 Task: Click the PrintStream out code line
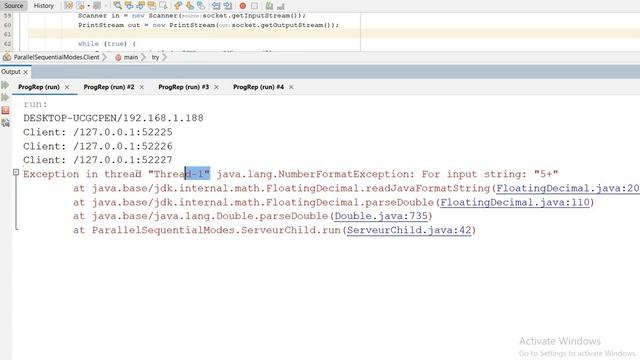209,25
